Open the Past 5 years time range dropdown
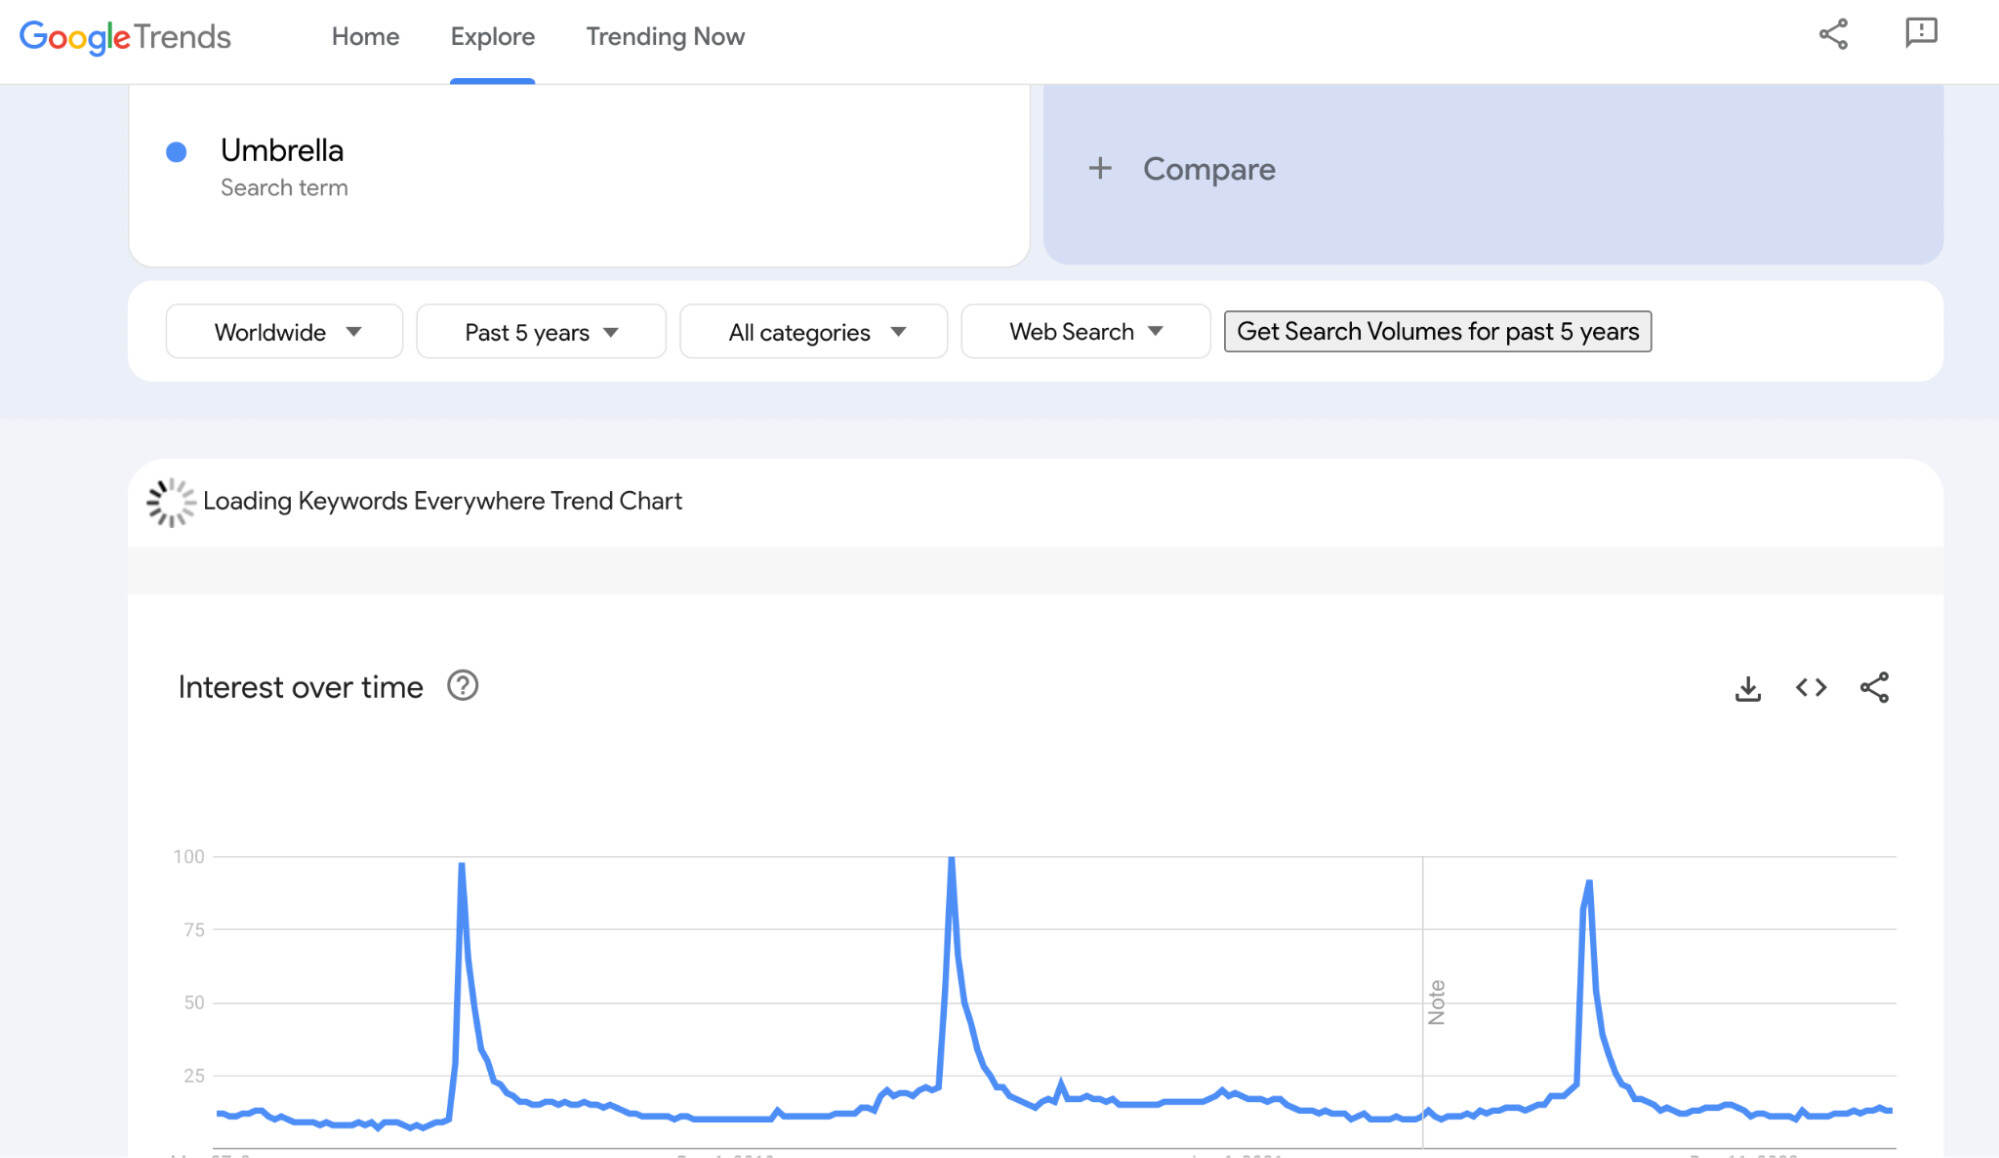 click(540, 331)
